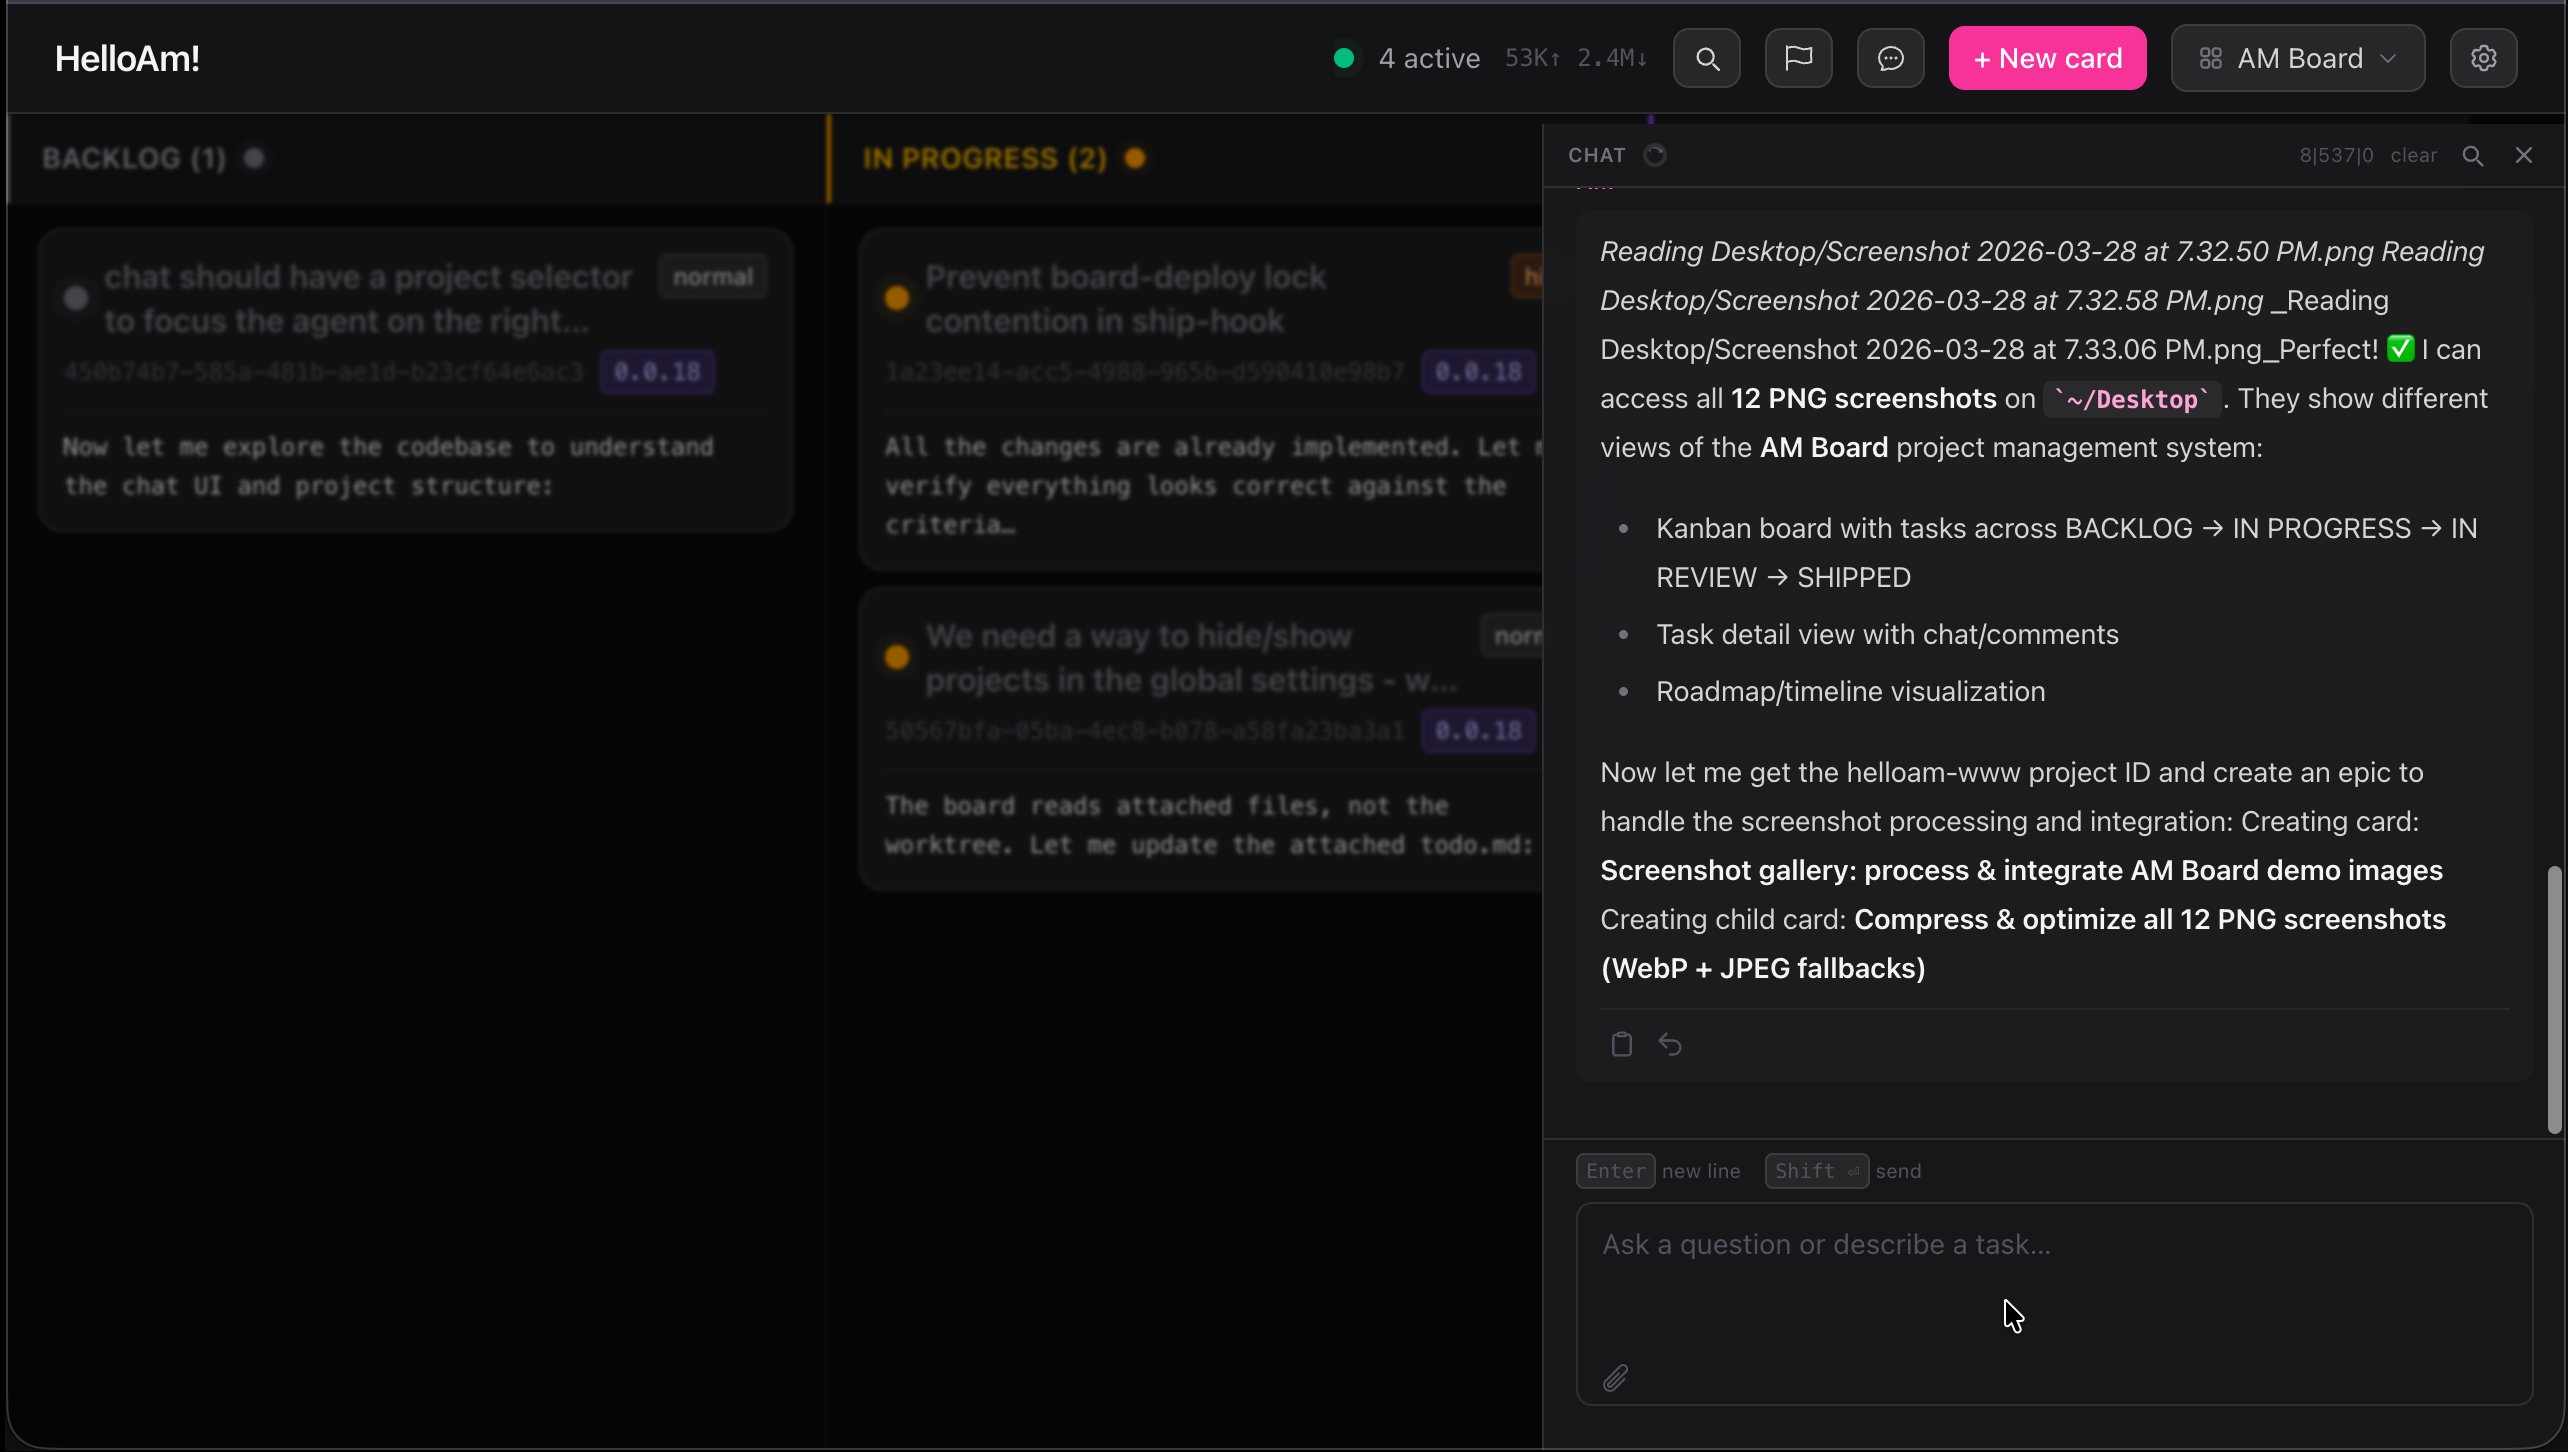This screenshot has width=2568, height=1452.
Task: Click the chat panel scrollbar
Action: [x=2554, y=1000]
